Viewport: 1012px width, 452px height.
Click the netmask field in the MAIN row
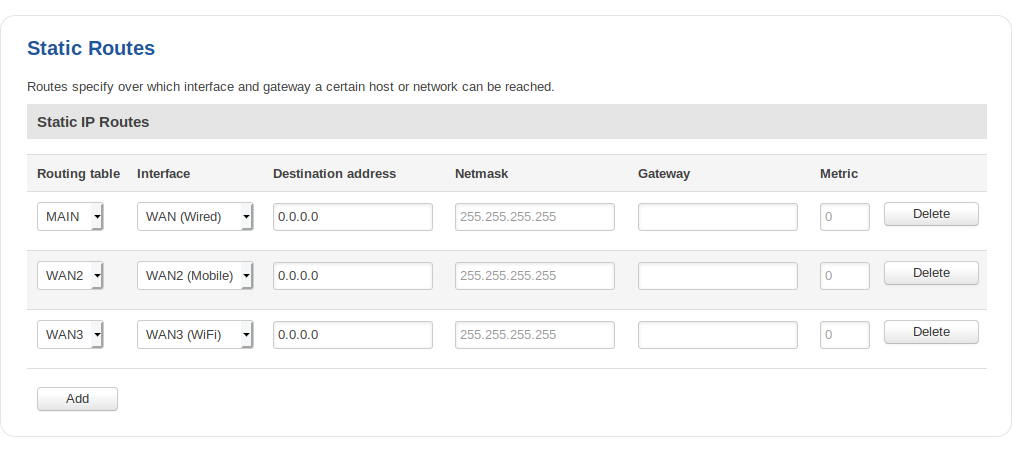point(534,217)
